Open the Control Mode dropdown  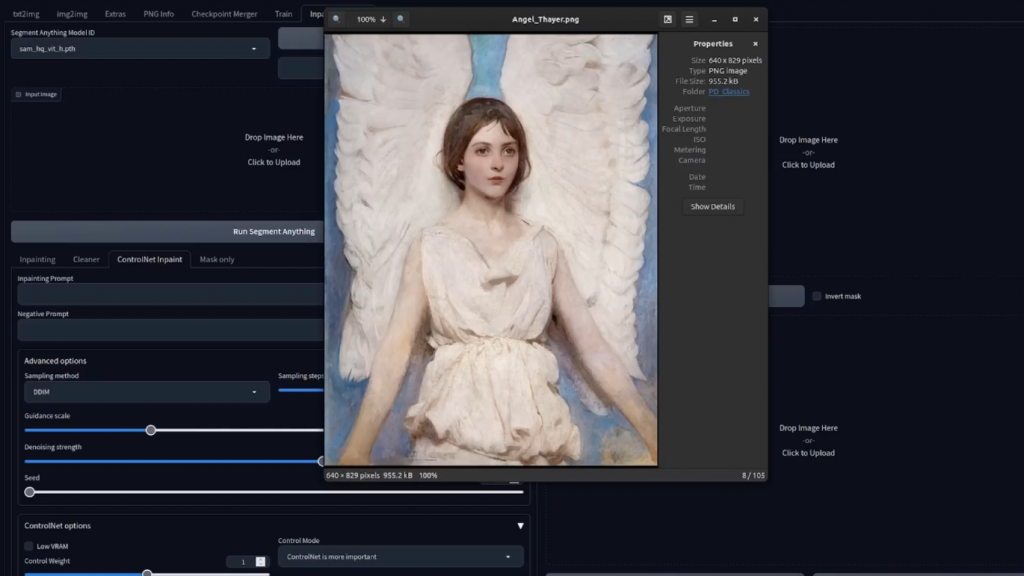click(x=400, y=557)
